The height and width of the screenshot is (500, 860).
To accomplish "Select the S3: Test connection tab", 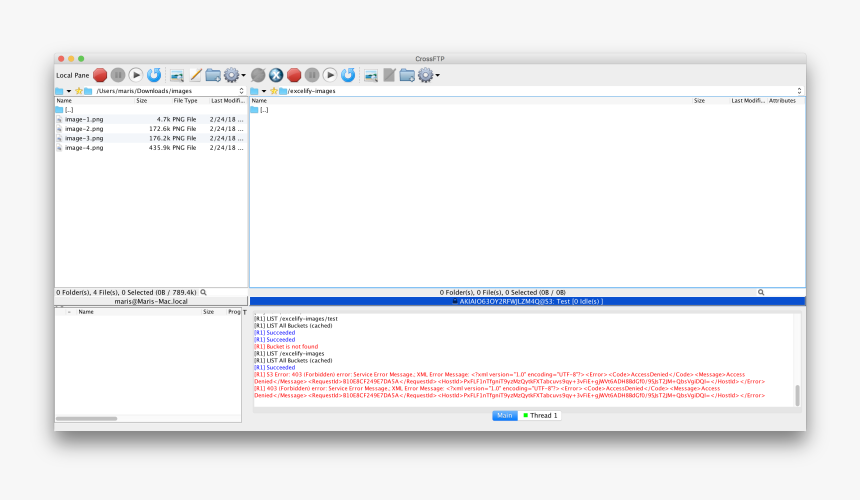I will click(528, 302).
